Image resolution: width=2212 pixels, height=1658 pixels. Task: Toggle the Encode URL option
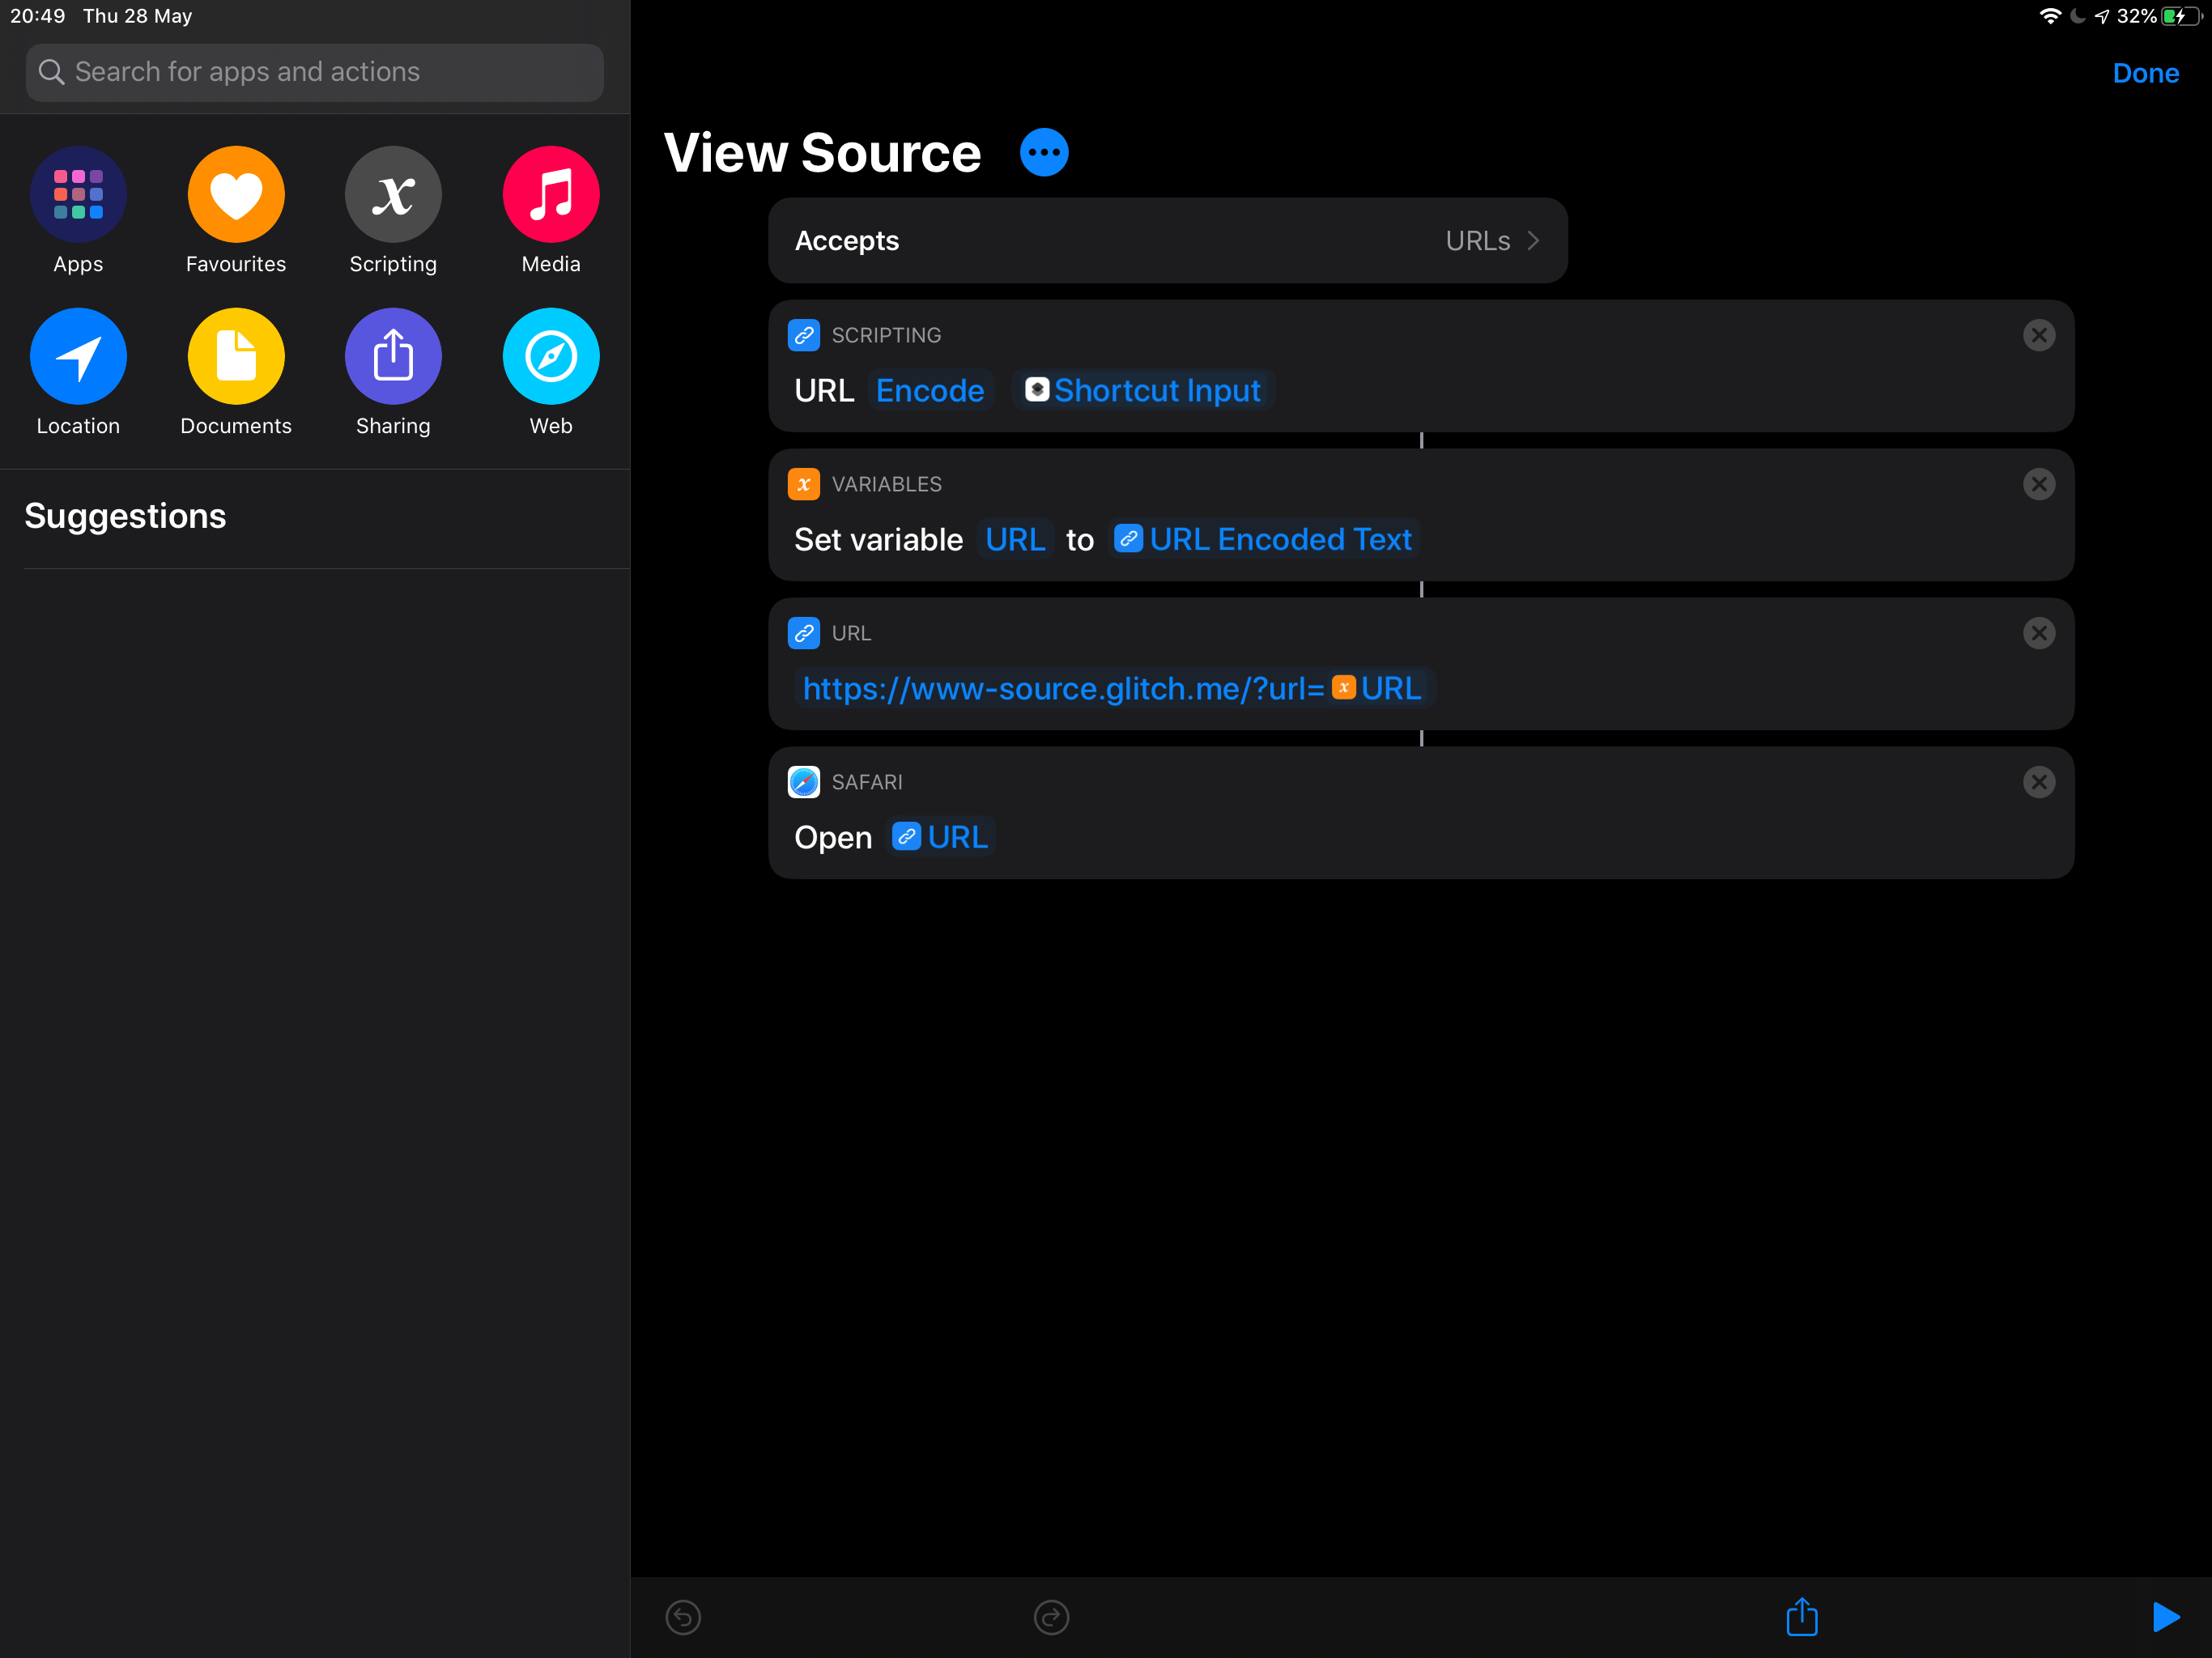pyautogui.click(x=930, y=389)
